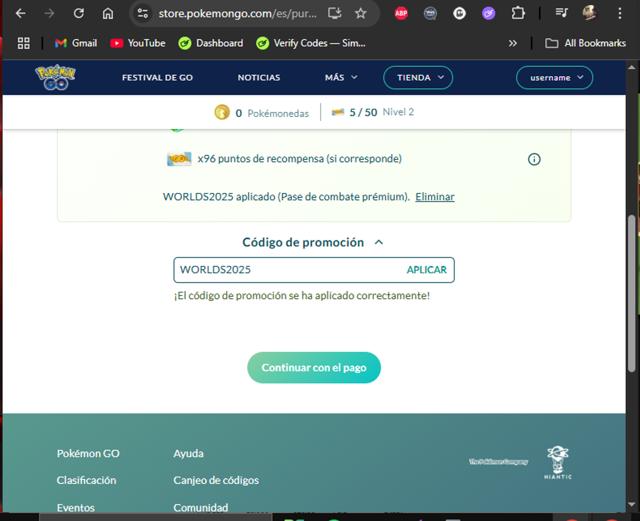640x521 pixels.
Task: Open Festival de GO menu item
Action: (157, 78)
